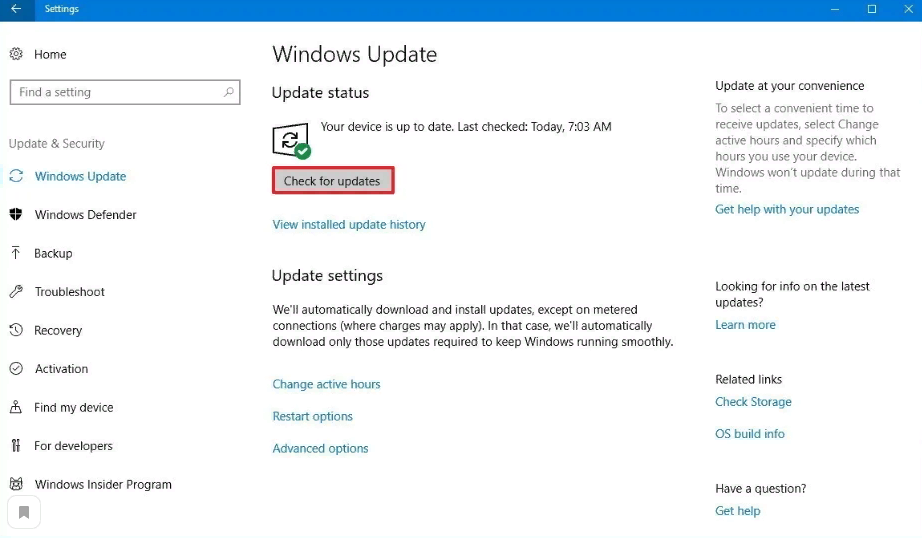Viewport: 922px width, 538px height.
Task: Focus the Find a setting search box
Action: pos(115,92)
